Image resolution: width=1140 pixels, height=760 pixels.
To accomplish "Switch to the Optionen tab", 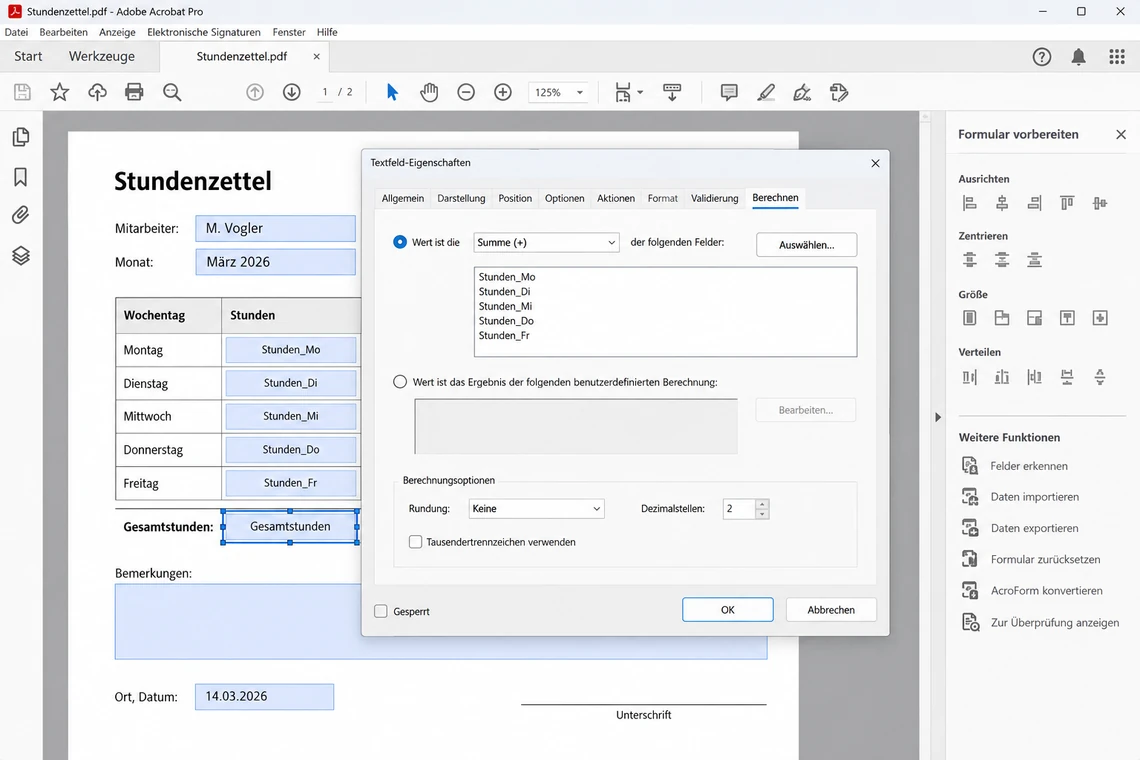I will (x=564, y=198).
